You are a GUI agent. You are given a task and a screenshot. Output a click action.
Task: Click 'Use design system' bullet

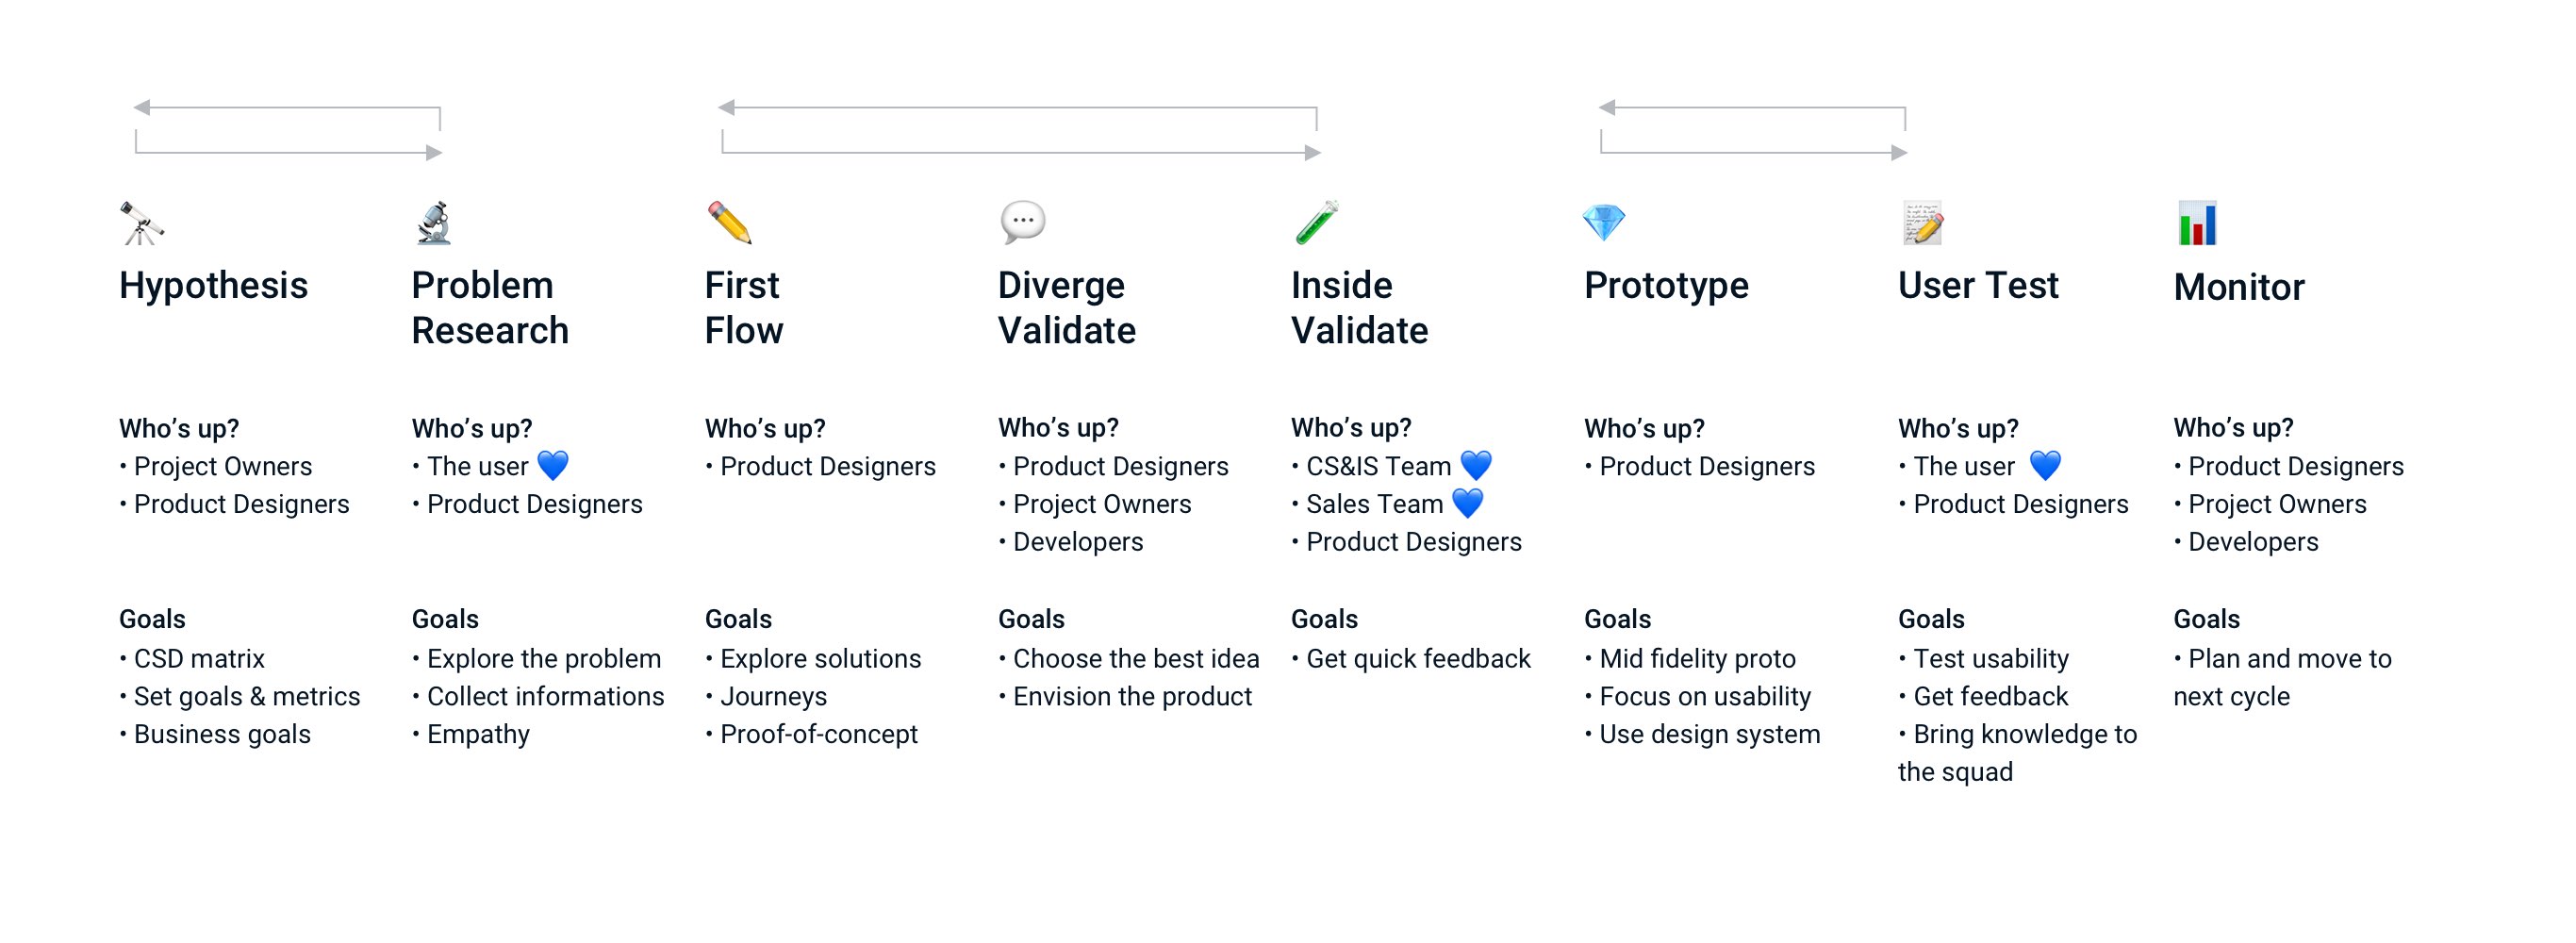[x=1709, y=734]
